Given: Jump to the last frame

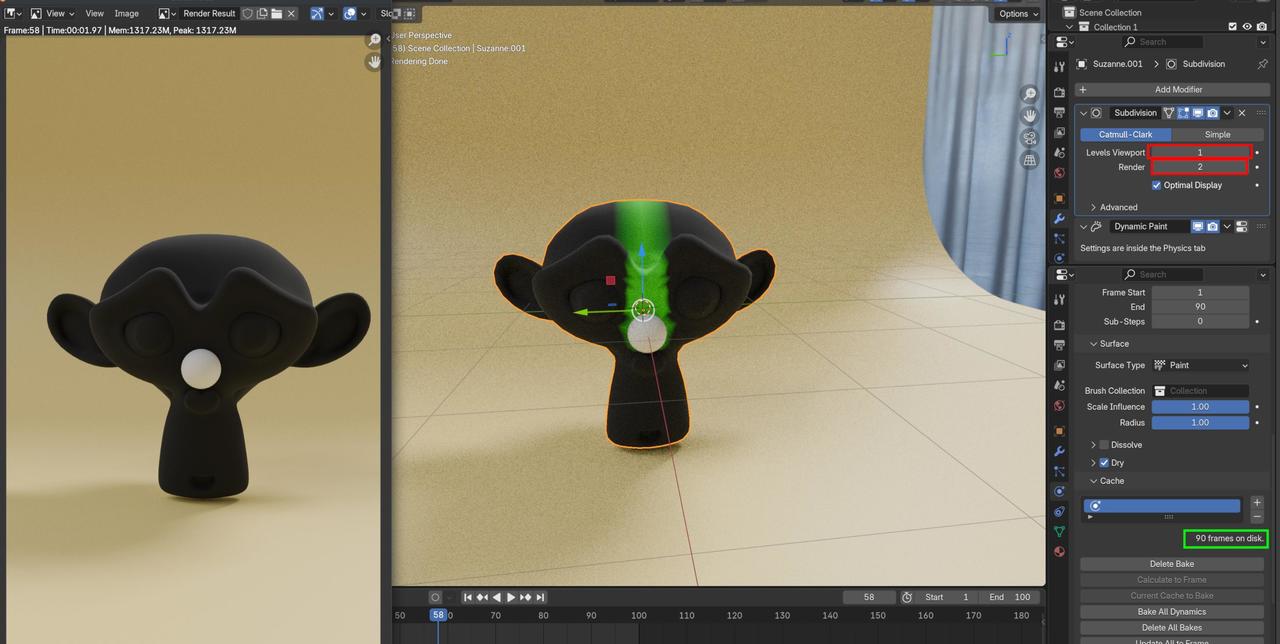Looking at the screenshot, I should (x=540, y=597).
